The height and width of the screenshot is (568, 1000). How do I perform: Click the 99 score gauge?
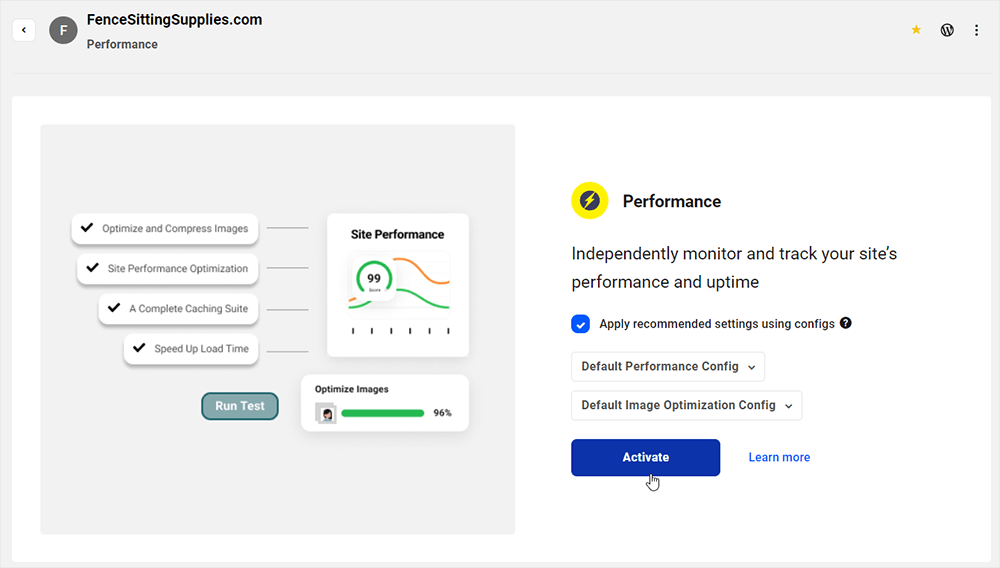(373, 280)
